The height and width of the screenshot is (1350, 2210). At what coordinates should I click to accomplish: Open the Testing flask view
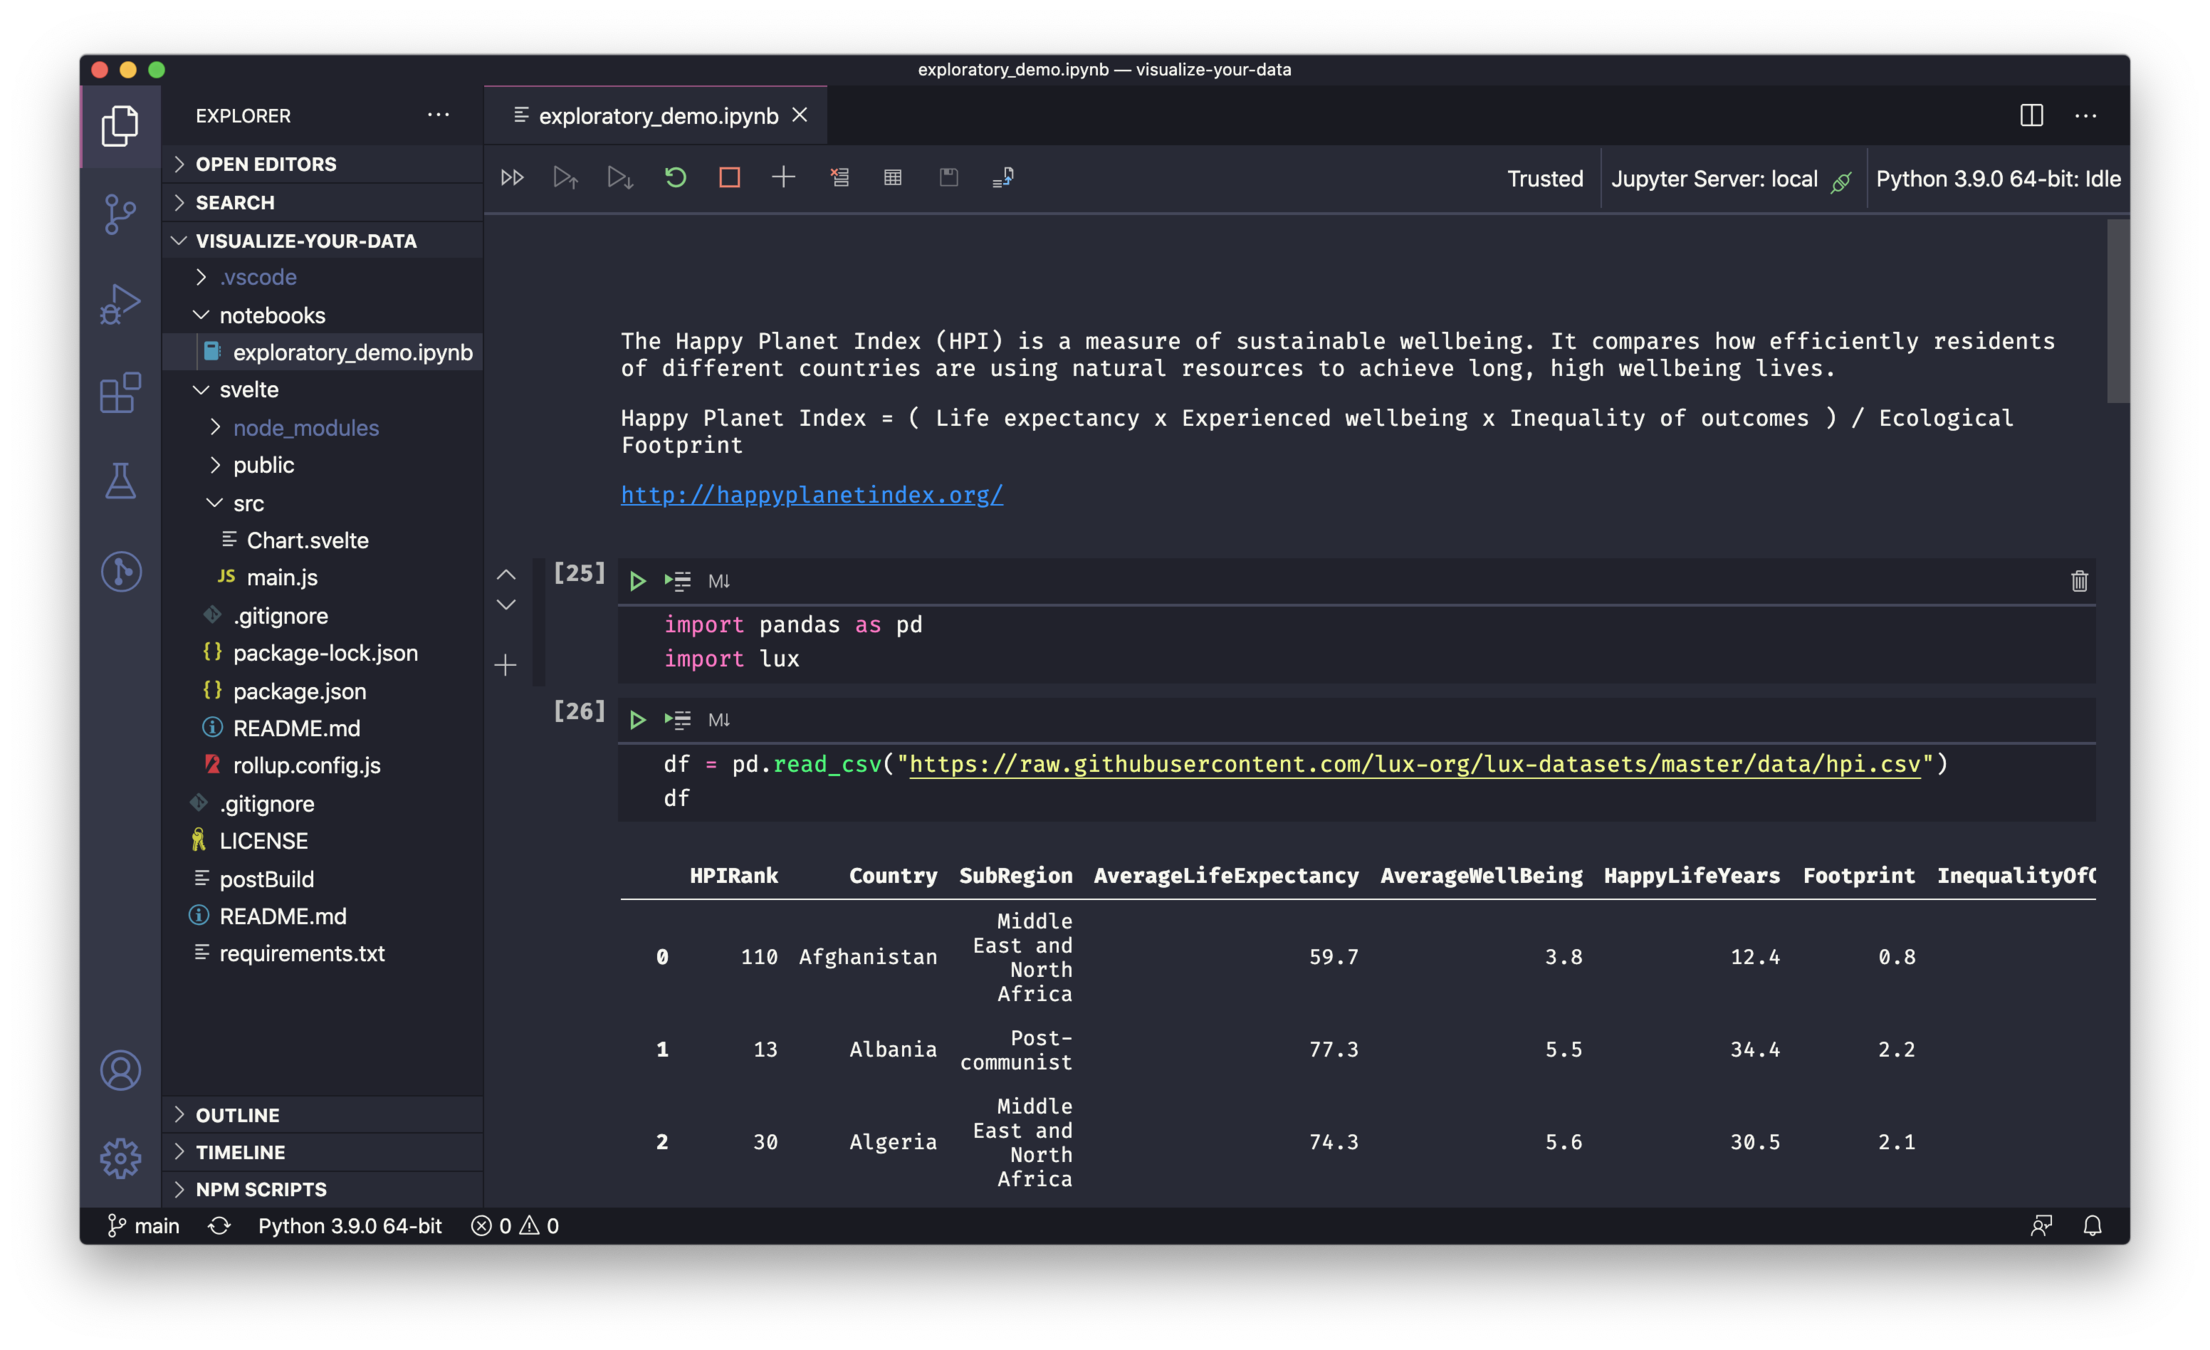(120, 481)
